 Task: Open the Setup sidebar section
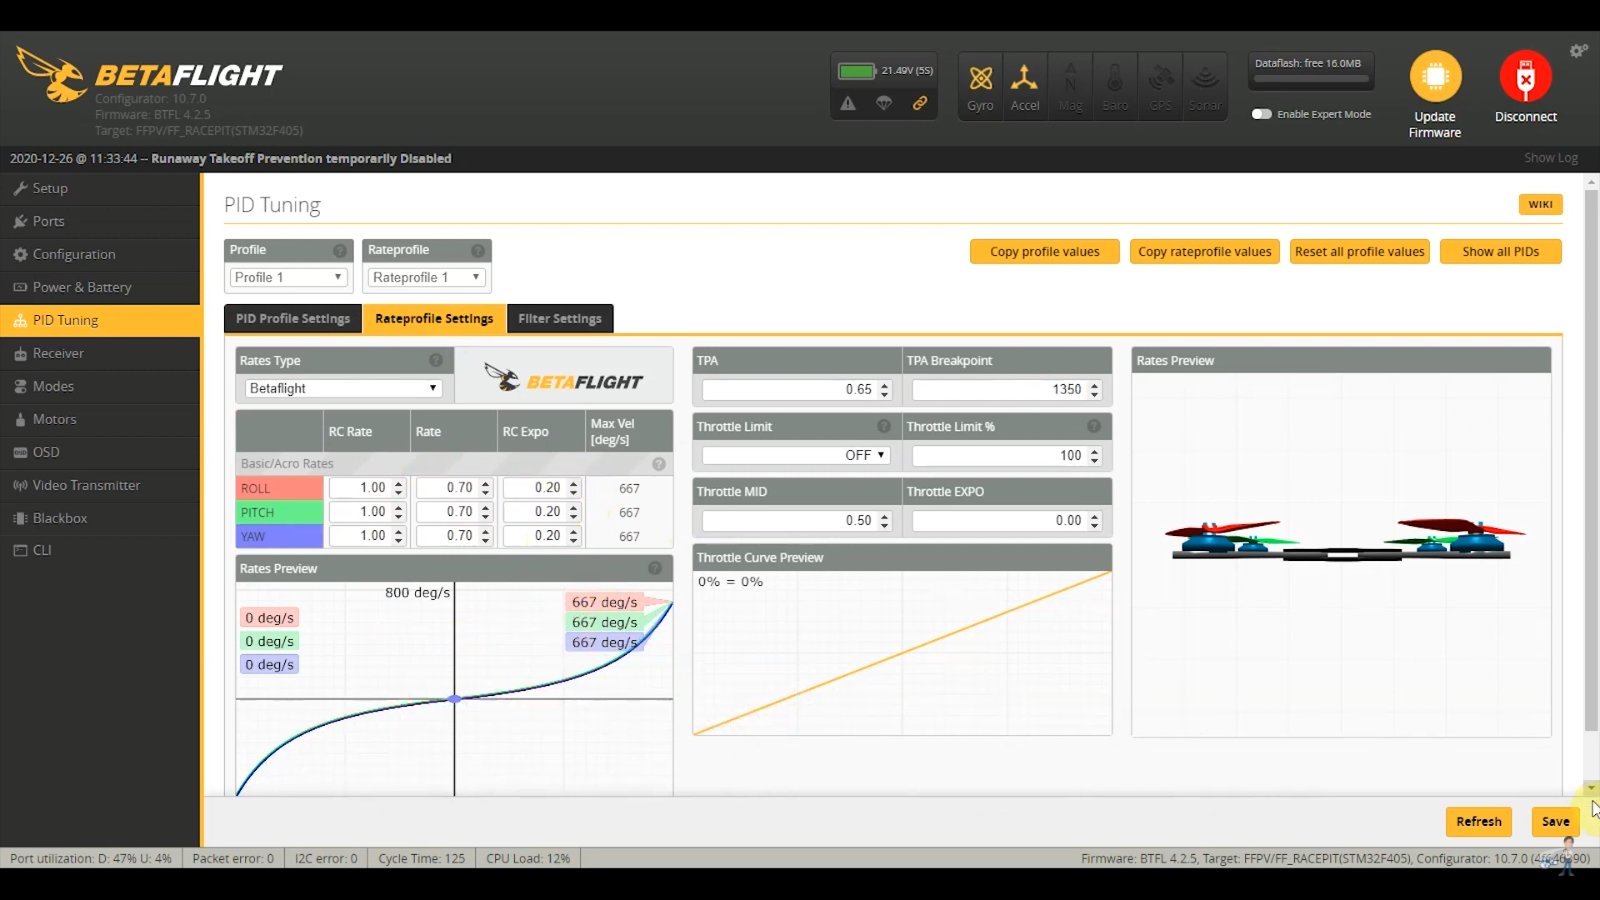pos(100,188)
